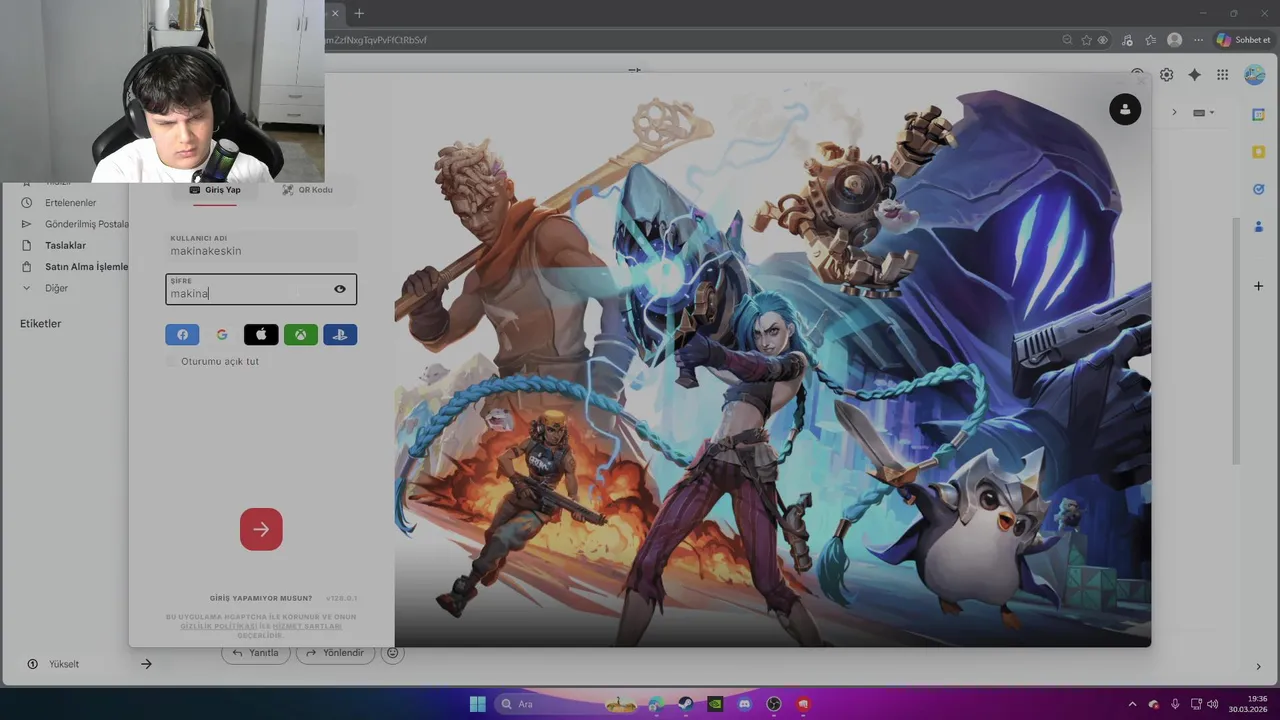Sign in with Facebook button
1280x720 pixels.
coord(182,335)
